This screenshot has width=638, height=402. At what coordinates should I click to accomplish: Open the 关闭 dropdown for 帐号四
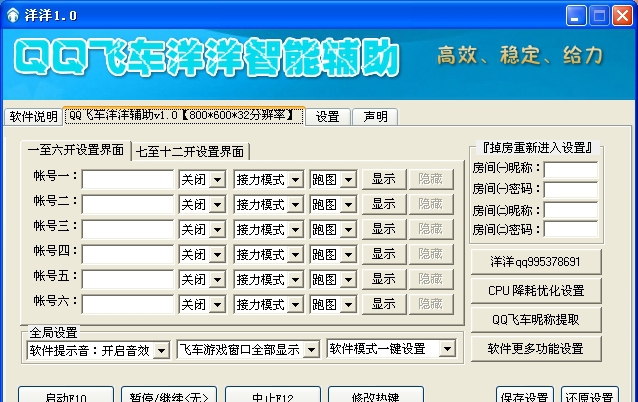click(202, 254)
